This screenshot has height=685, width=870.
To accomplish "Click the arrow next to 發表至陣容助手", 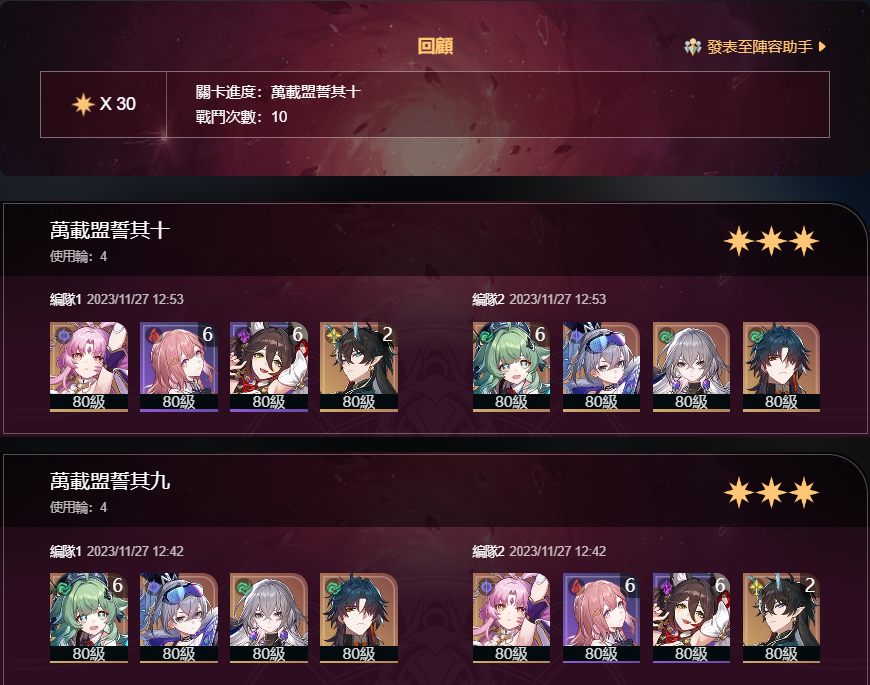I will 822,47.
